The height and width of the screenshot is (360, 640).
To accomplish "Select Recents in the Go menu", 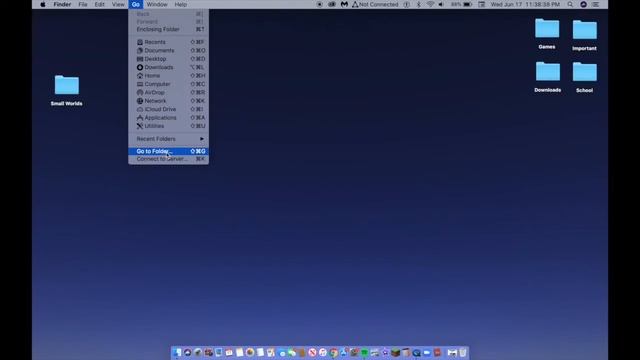I will click(169, 42).
